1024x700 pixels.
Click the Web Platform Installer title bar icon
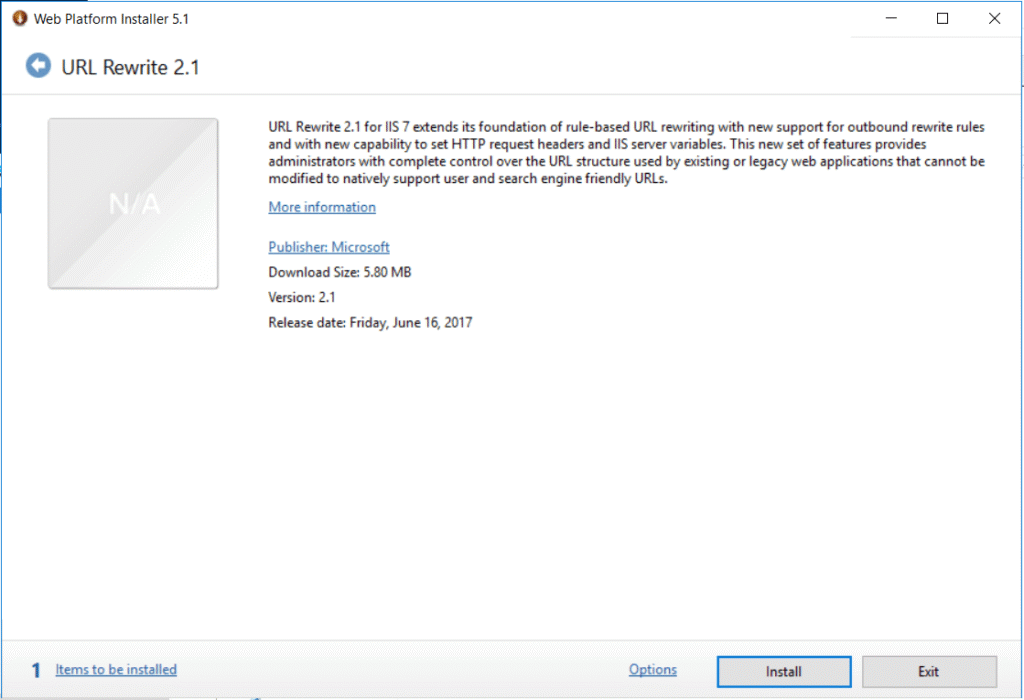pyautogui.click(x=19, y=18)
